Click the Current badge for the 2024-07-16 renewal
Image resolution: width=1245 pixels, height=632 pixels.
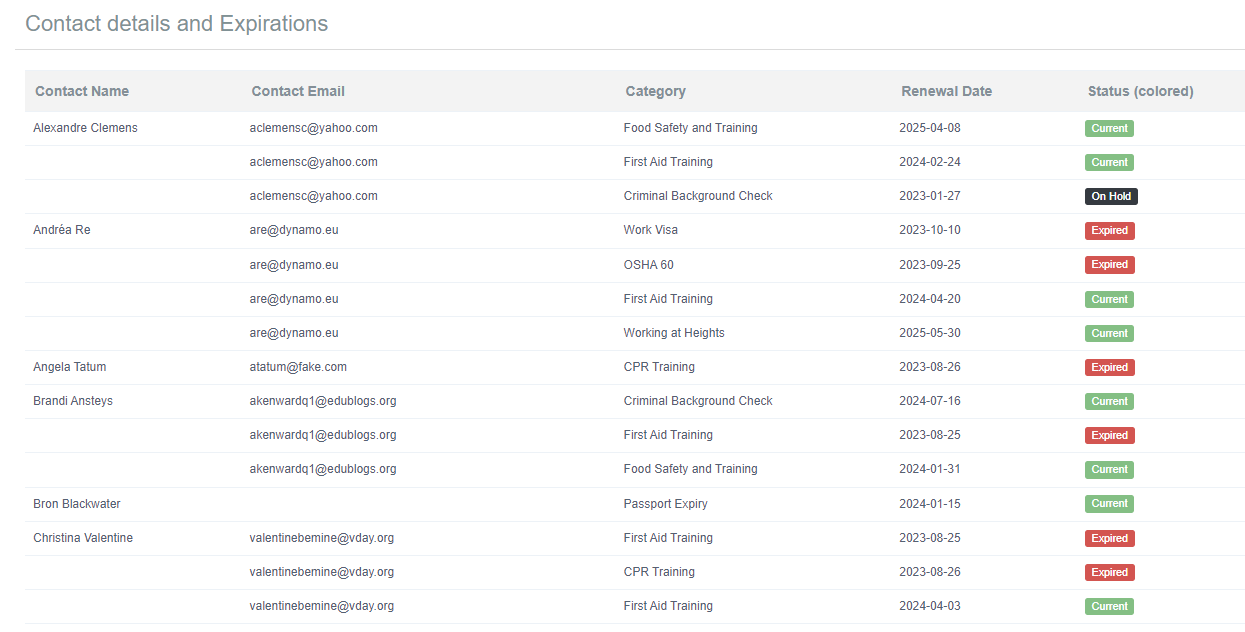coord(1109,401)
